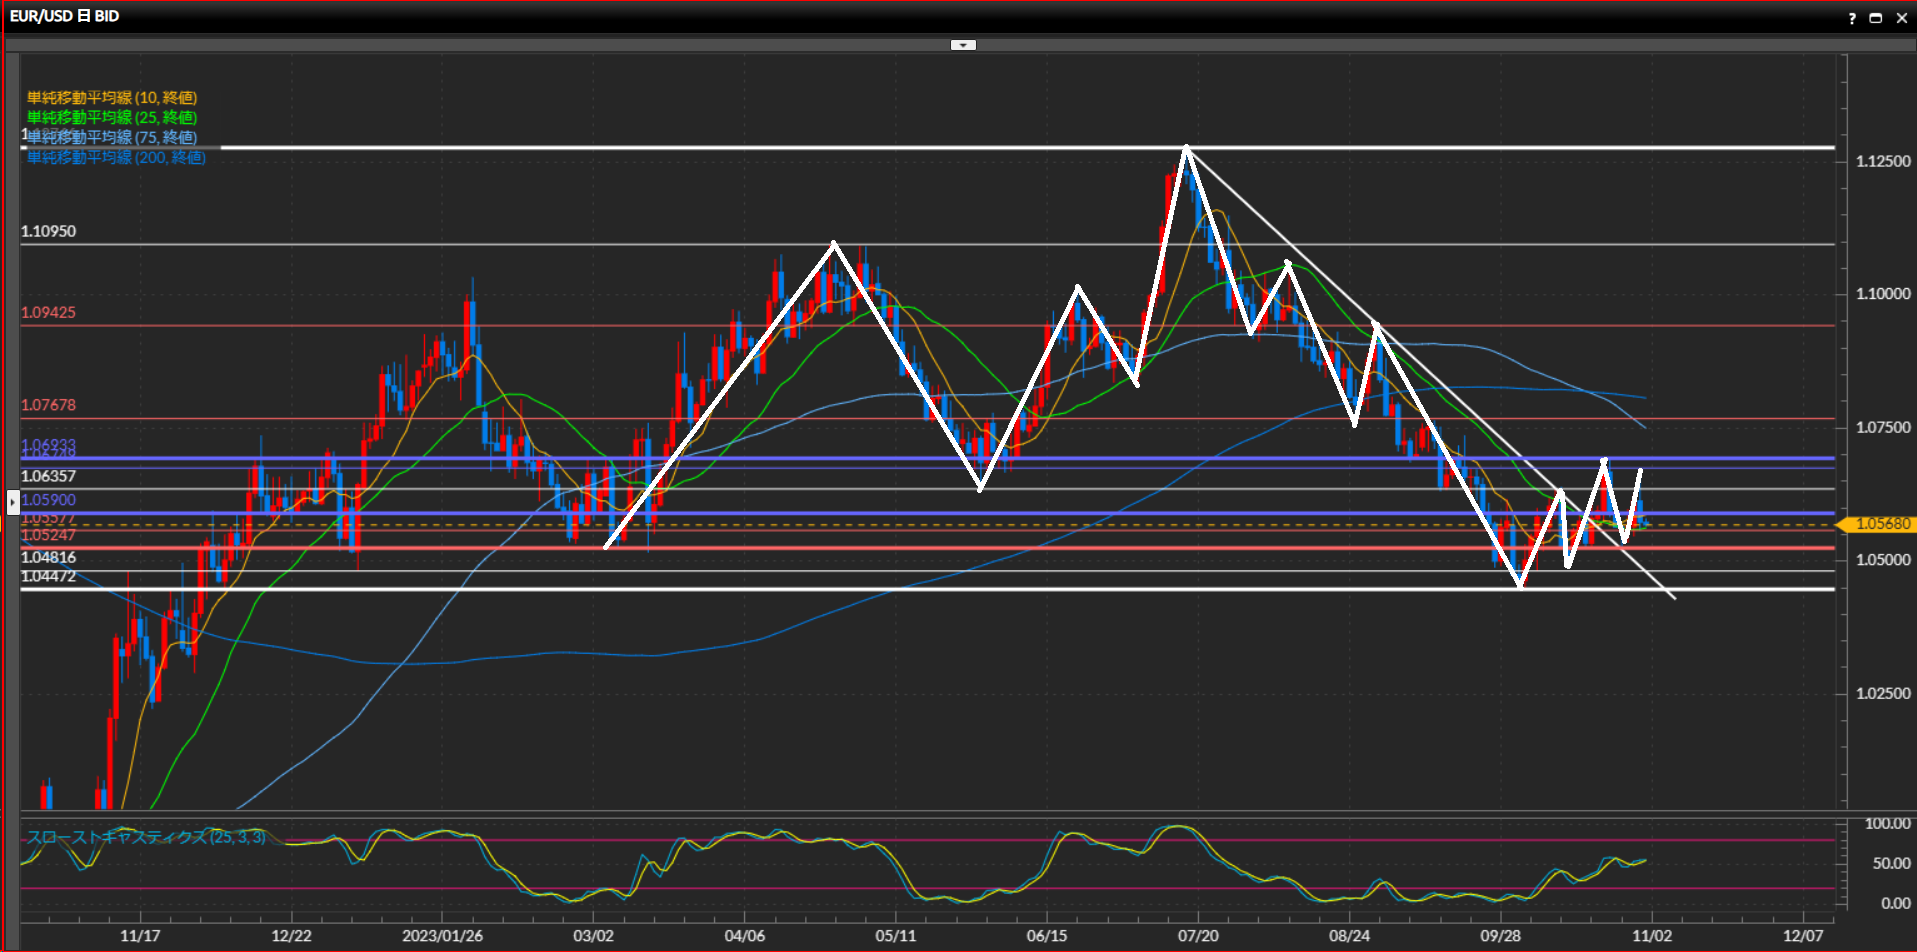Screen dimensions: 1917x952
Task: Click the 1.12500 price axis label
Action: pos(1882,161)
